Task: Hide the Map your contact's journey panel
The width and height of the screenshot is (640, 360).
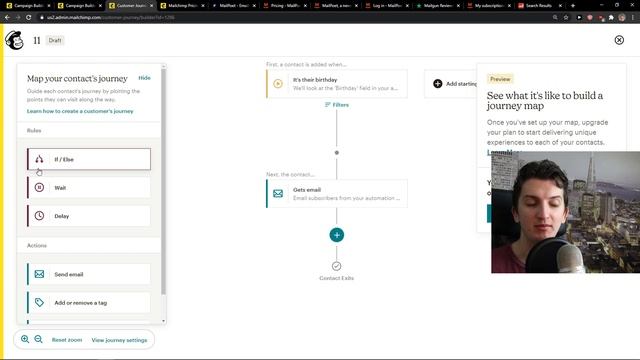Action: (144, 78)
